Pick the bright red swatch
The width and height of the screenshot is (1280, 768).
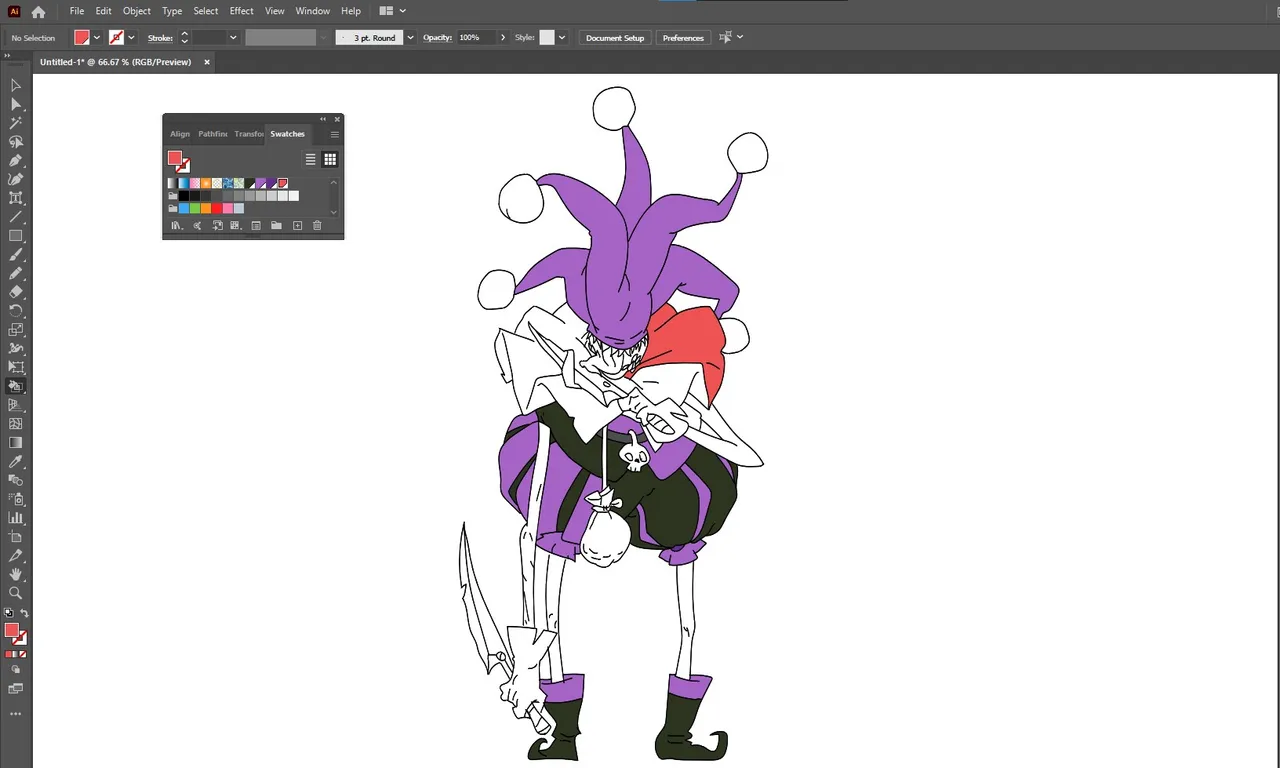tap(217, 208)
